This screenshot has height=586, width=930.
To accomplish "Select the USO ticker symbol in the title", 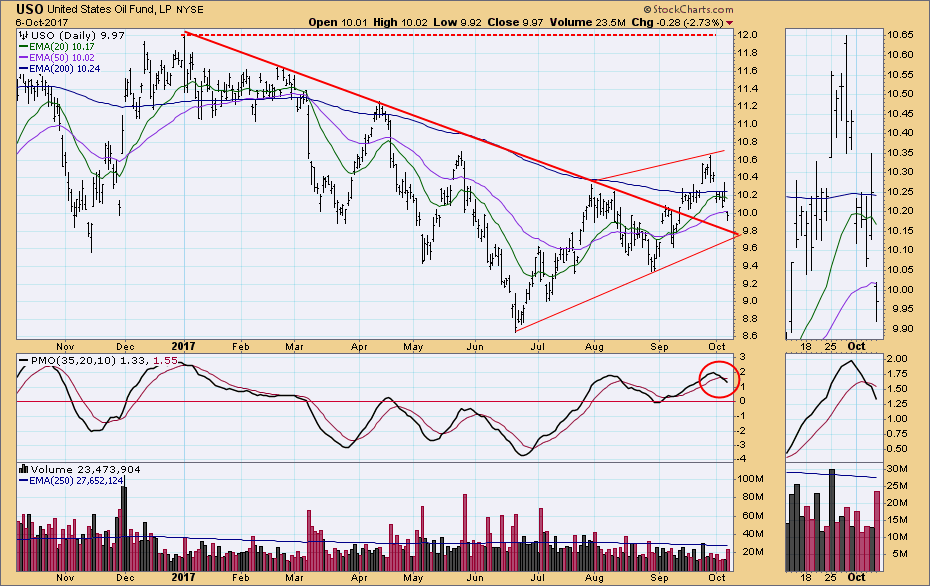I will tap(29, 9).
